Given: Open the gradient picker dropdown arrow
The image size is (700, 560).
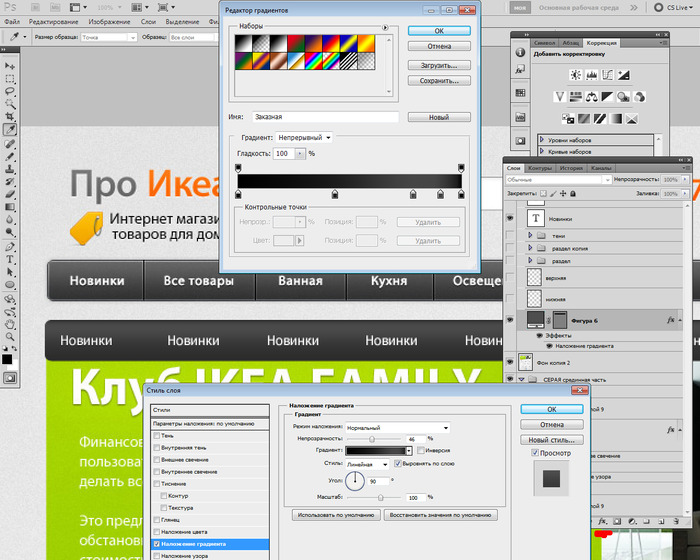Looking at the screenshot, I should coord(408,451).
